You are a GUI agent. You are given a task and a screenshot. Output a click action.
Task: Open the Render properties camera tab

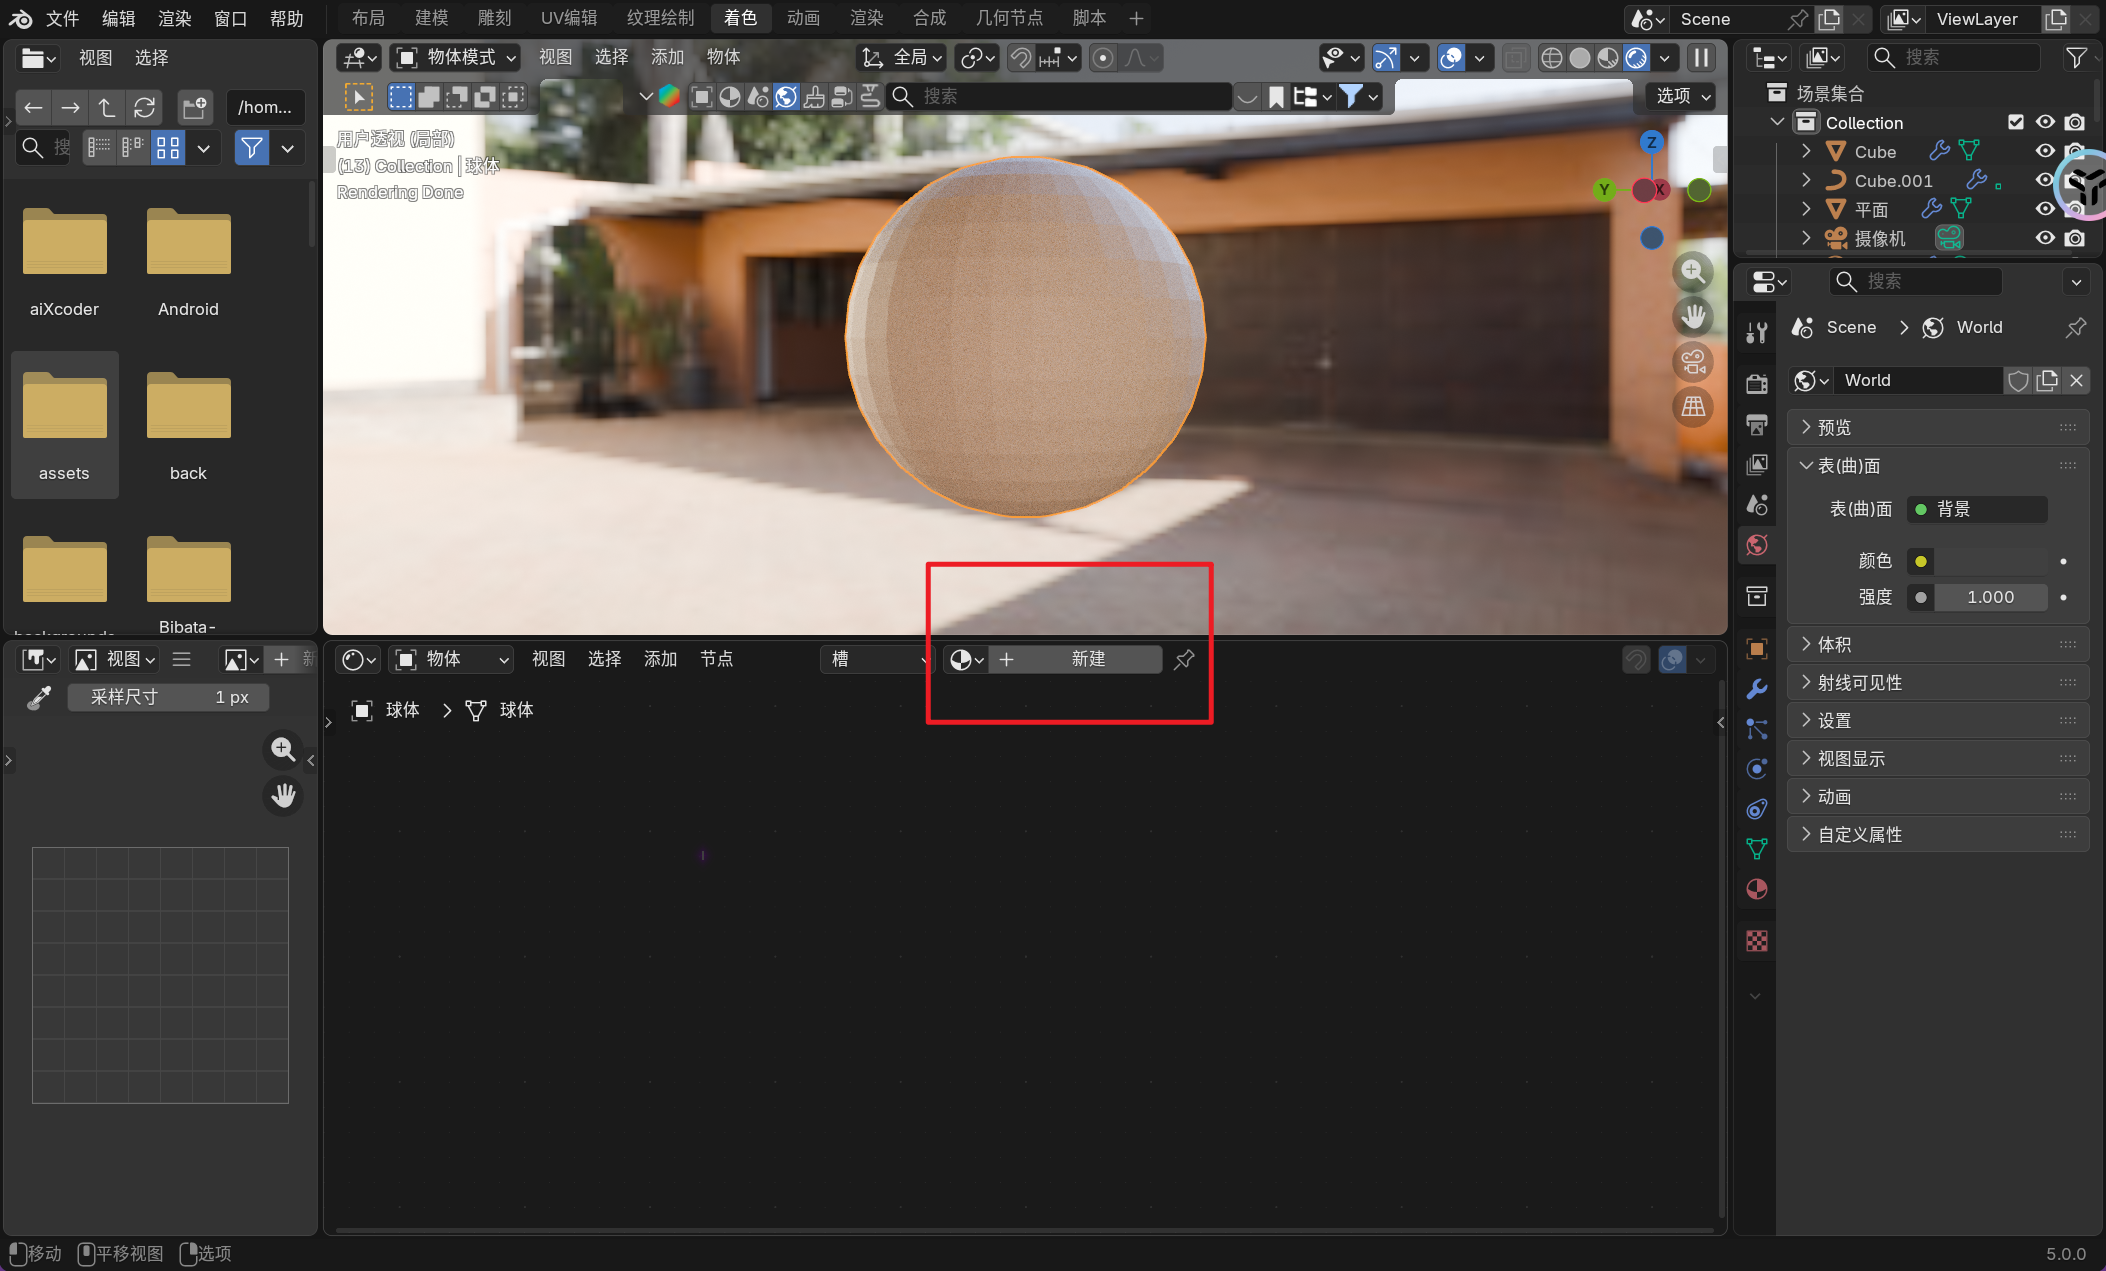click(x=1756, y=384)
